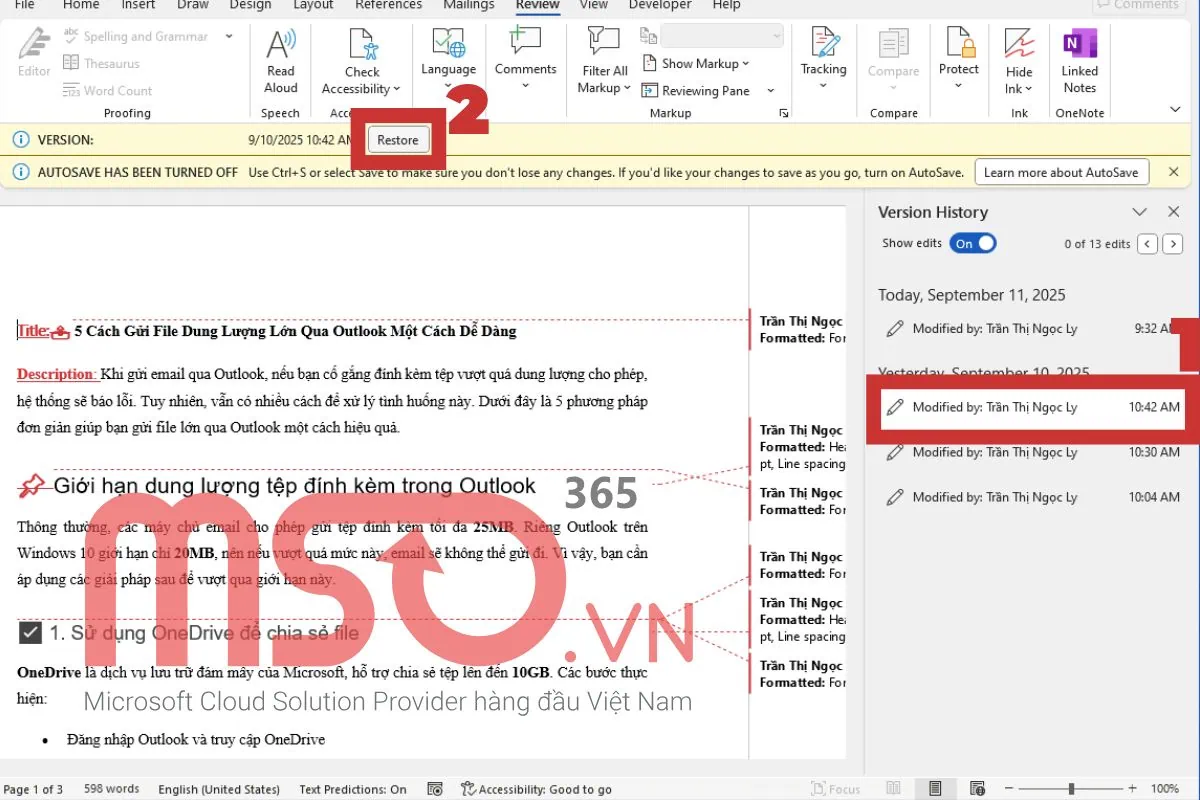Switch to the View tab
Viewport: 1200px width, 800px height.
[594, 6]
